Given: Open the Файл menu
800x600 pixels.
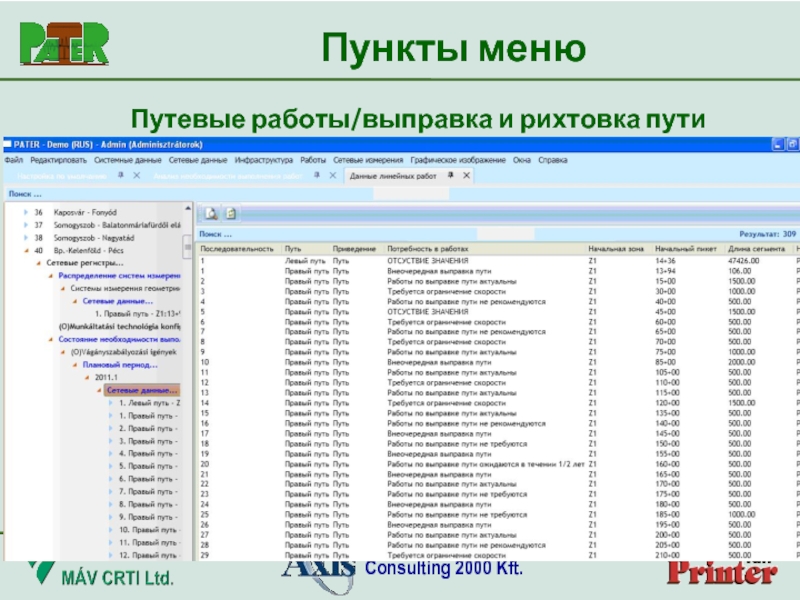Looking at the screenshot, I should point(14,160).
